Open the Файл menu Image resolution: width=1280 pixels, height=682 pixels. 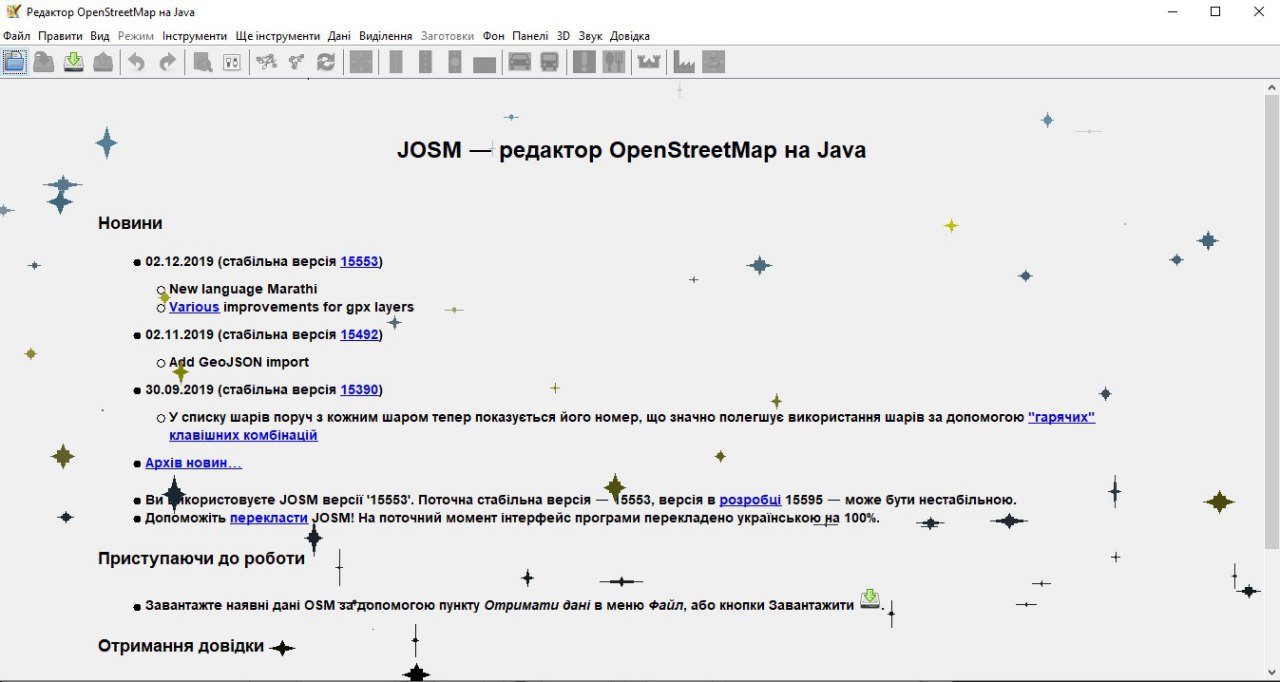click(17, 36)
